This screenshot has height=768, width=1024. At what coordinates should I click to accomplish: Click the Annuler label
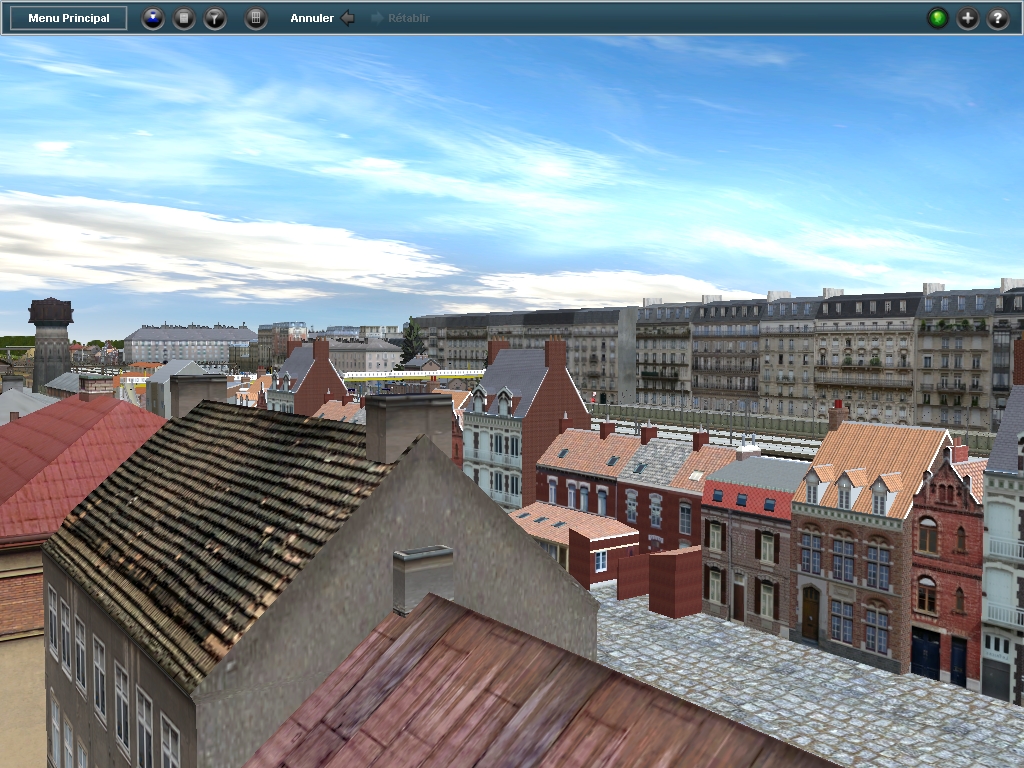point(312,18)
